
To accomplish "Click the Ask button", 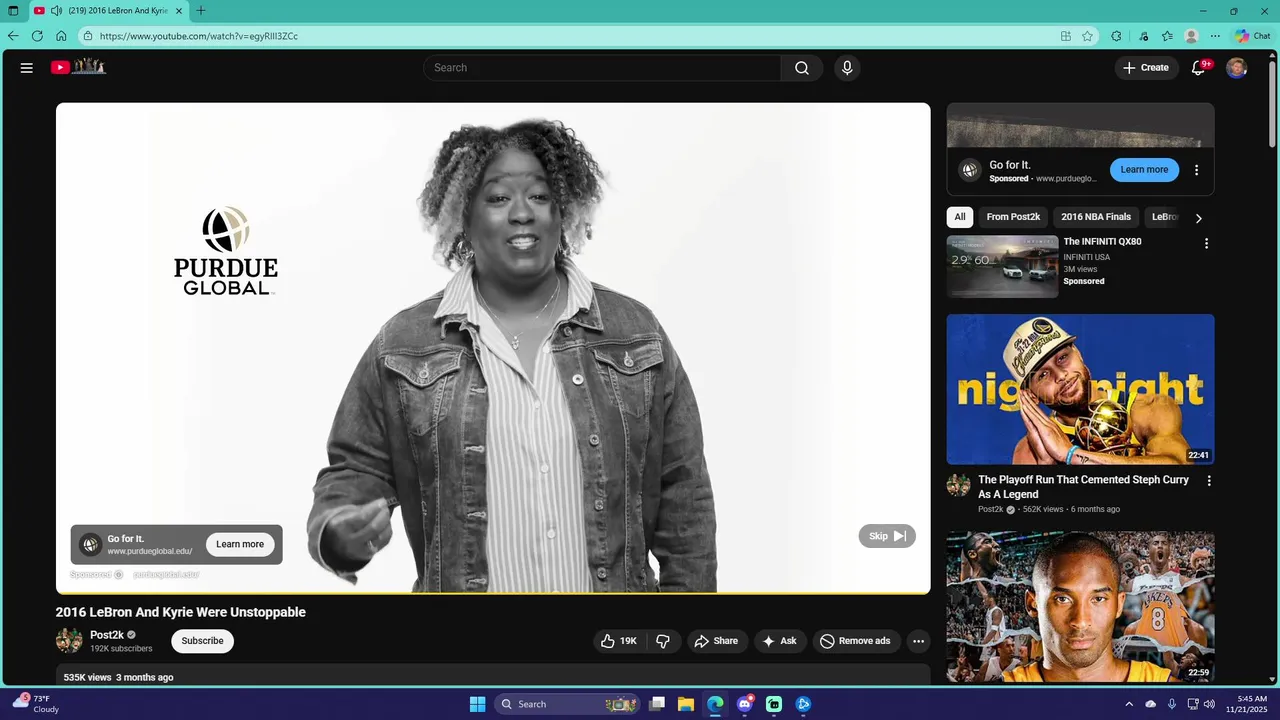I will pyautogui.click(x=779, y=641).
